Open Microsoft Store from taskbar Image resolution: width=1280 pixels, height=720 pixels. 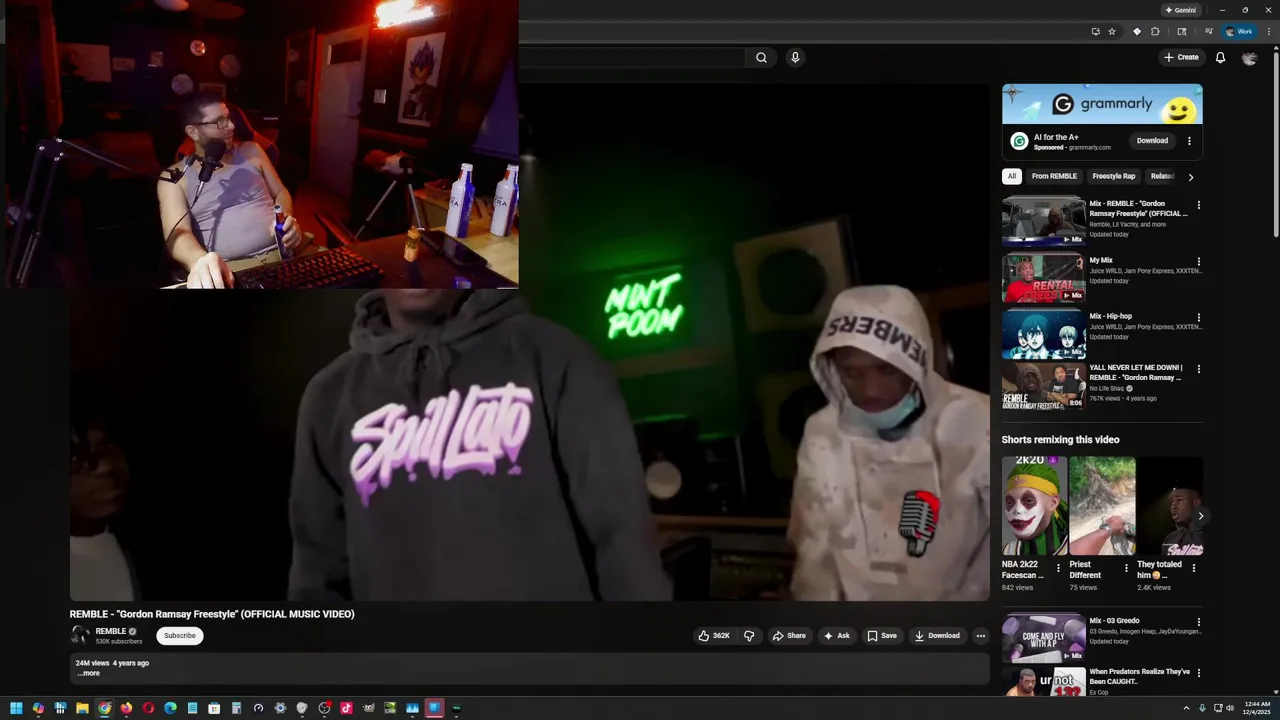tap(214, 708)
